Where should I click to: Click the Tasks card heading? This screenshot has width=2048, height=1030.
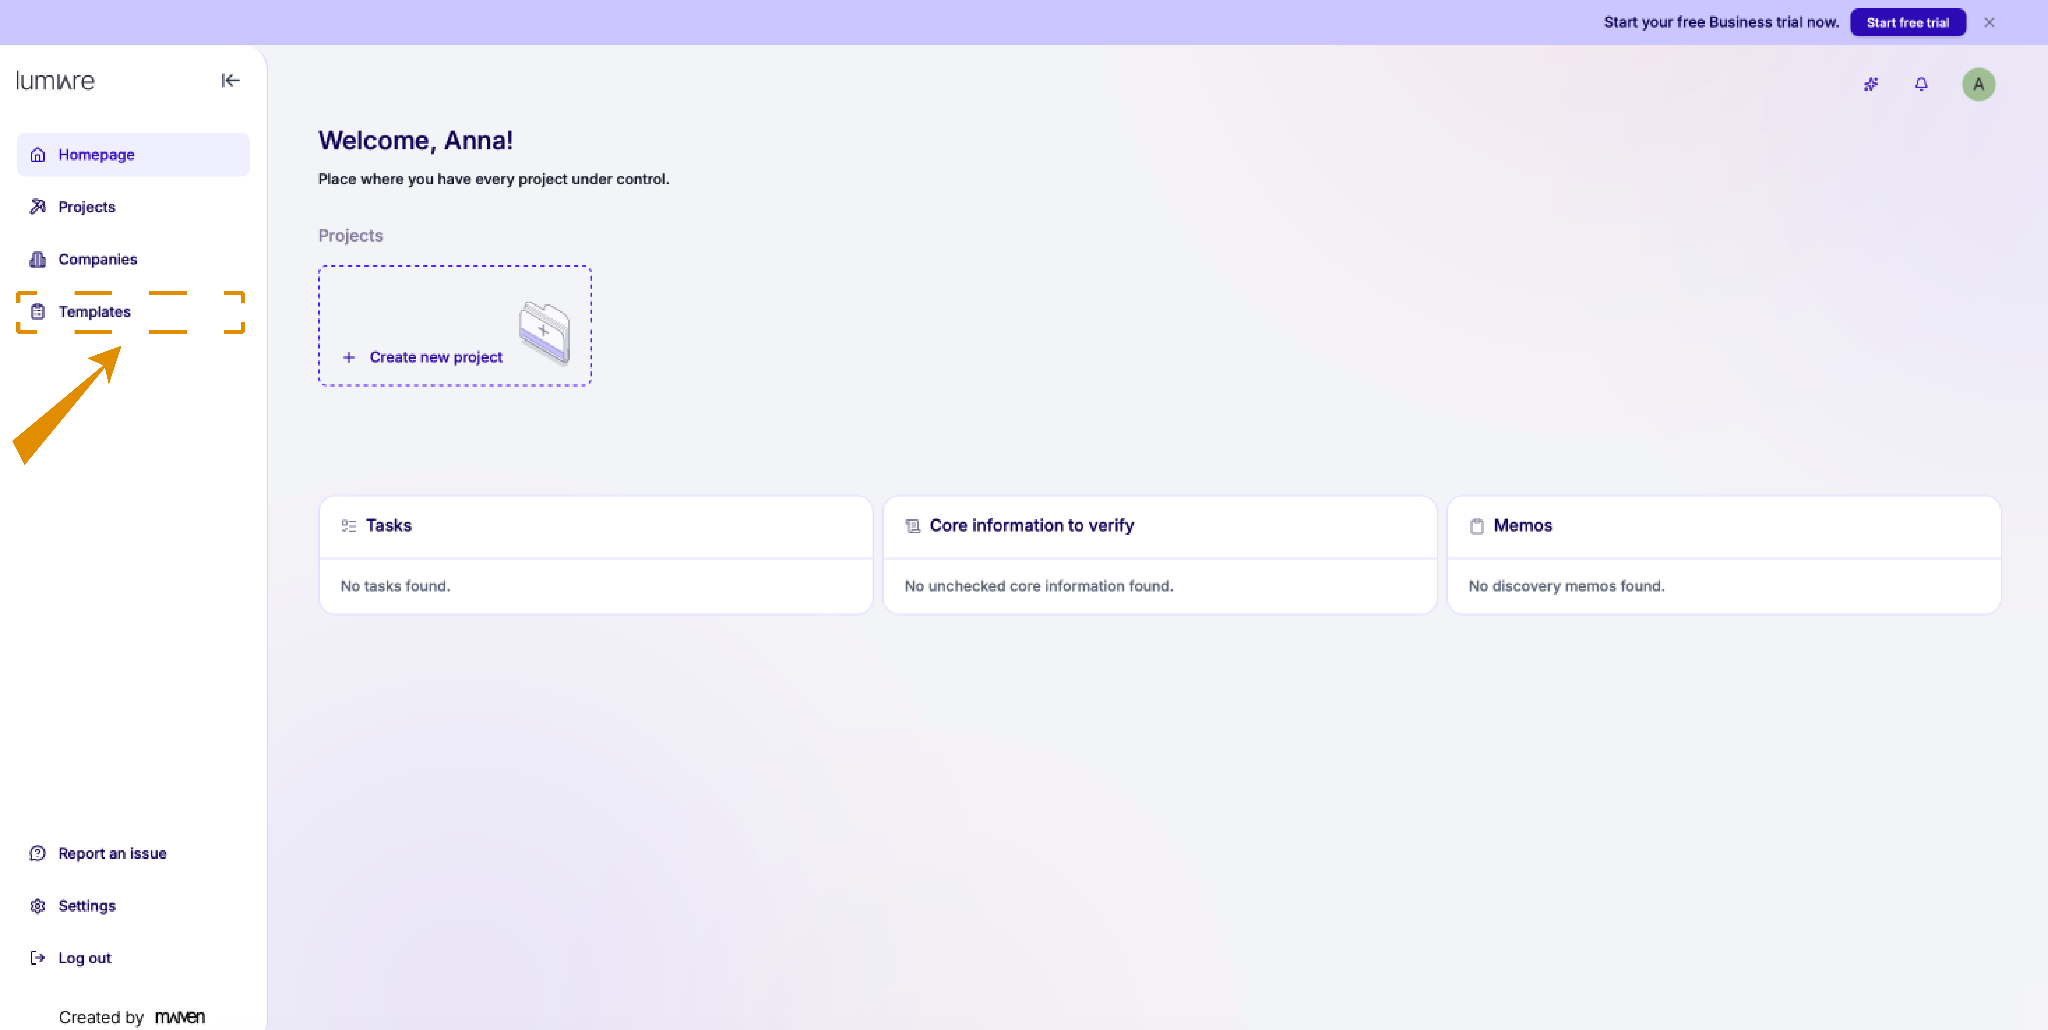coord(389,526)
